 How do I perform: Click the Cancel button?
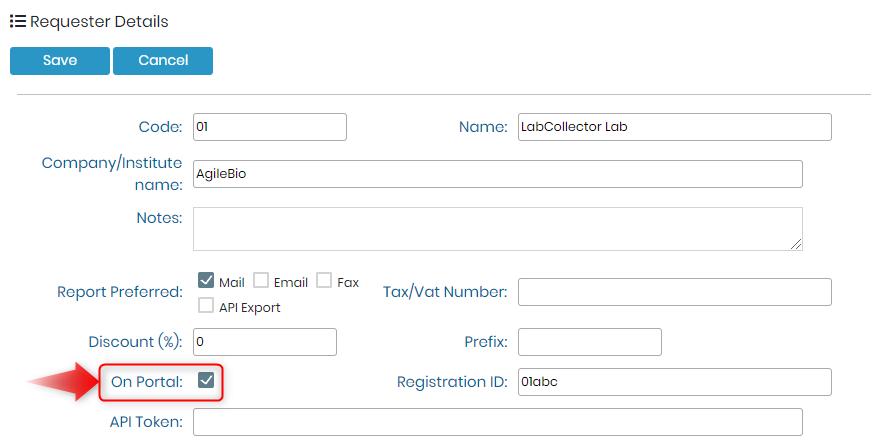(163, 61)
